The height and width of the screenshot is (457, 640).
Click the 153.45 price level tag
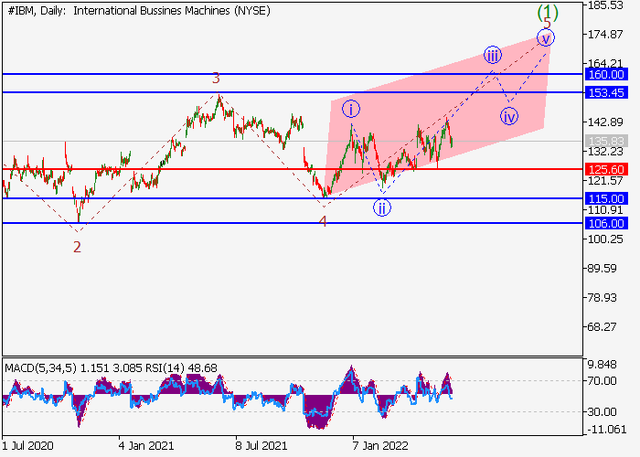pos(607,92)
